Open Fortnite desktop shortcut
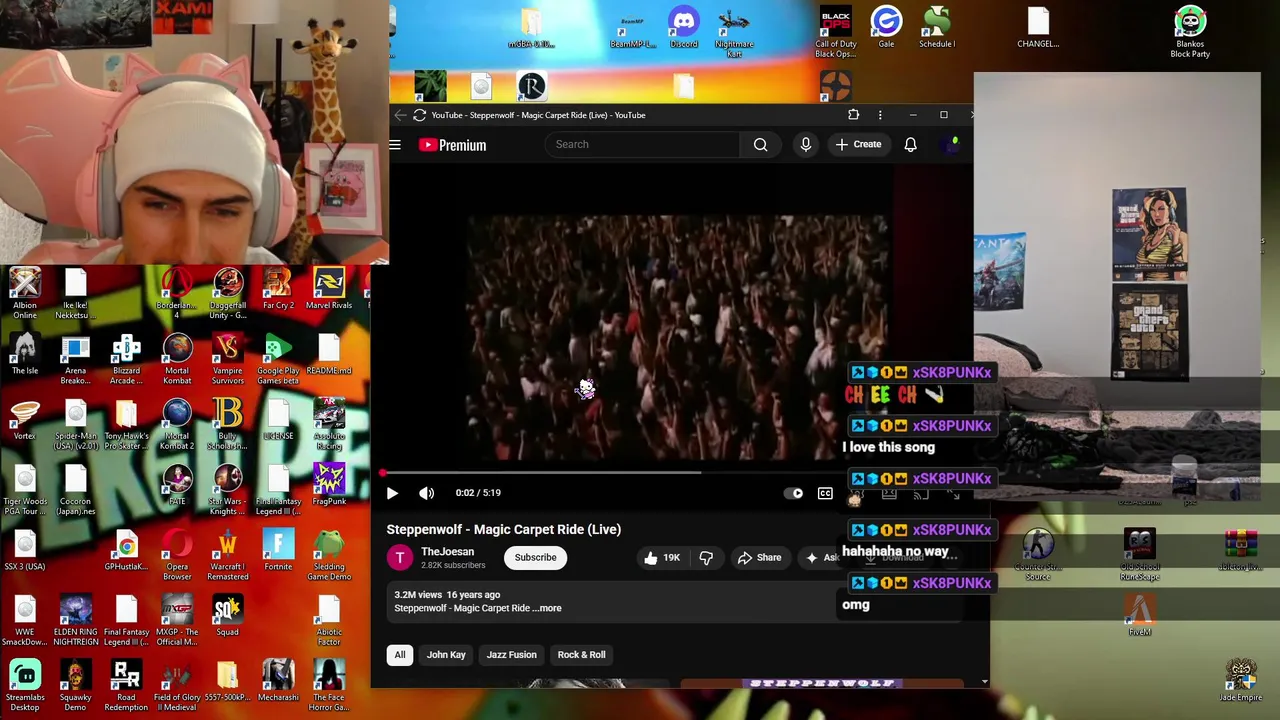 (x=278, y=552)
